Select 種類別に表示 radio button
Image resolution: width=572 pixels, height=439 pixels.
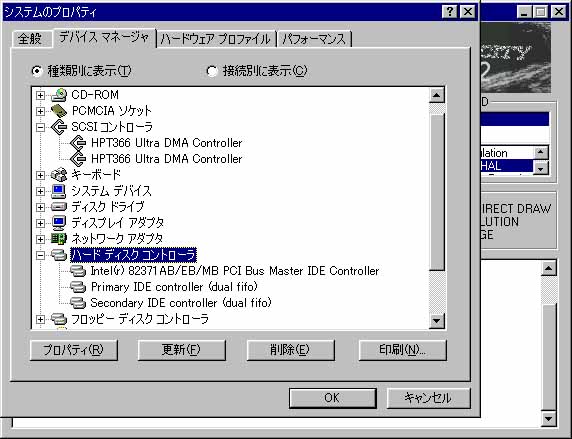[x=37, y=71]
